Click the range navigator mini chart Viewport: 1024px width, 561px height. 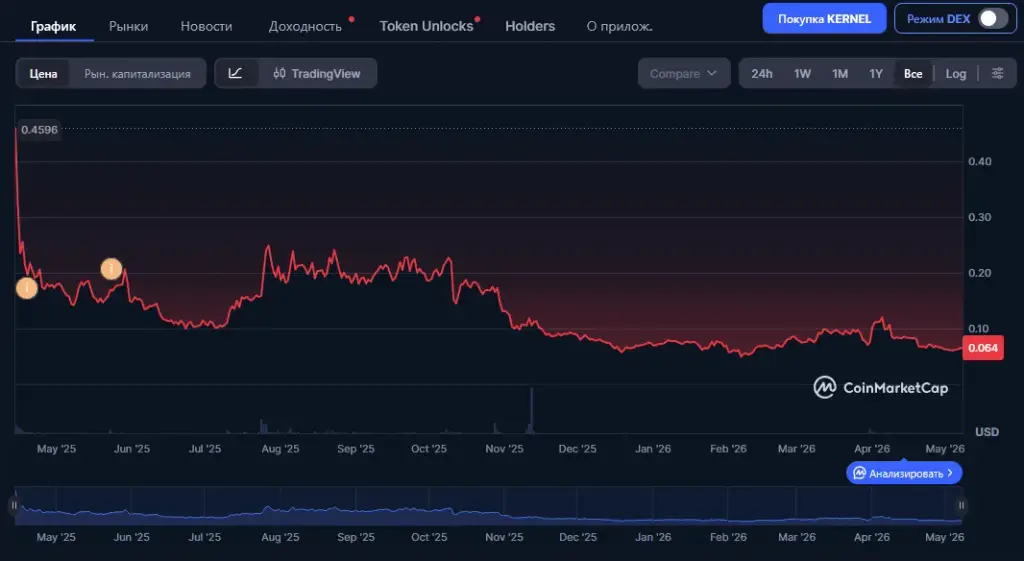coord(487,506)
